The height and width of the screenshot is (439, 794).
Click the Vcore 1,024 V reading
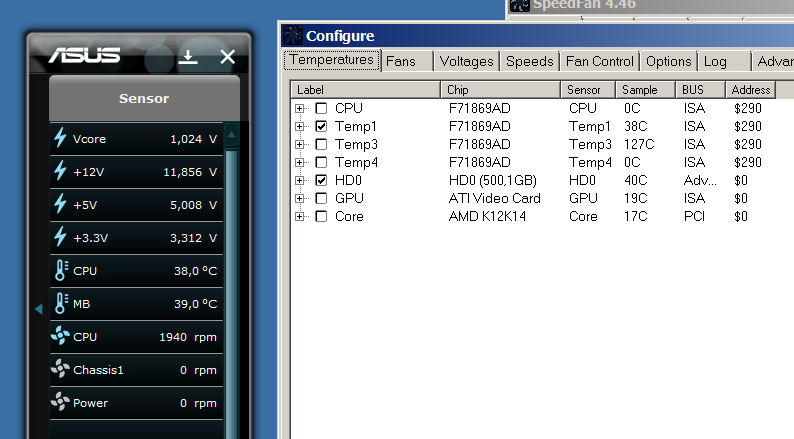pos(193,139)
